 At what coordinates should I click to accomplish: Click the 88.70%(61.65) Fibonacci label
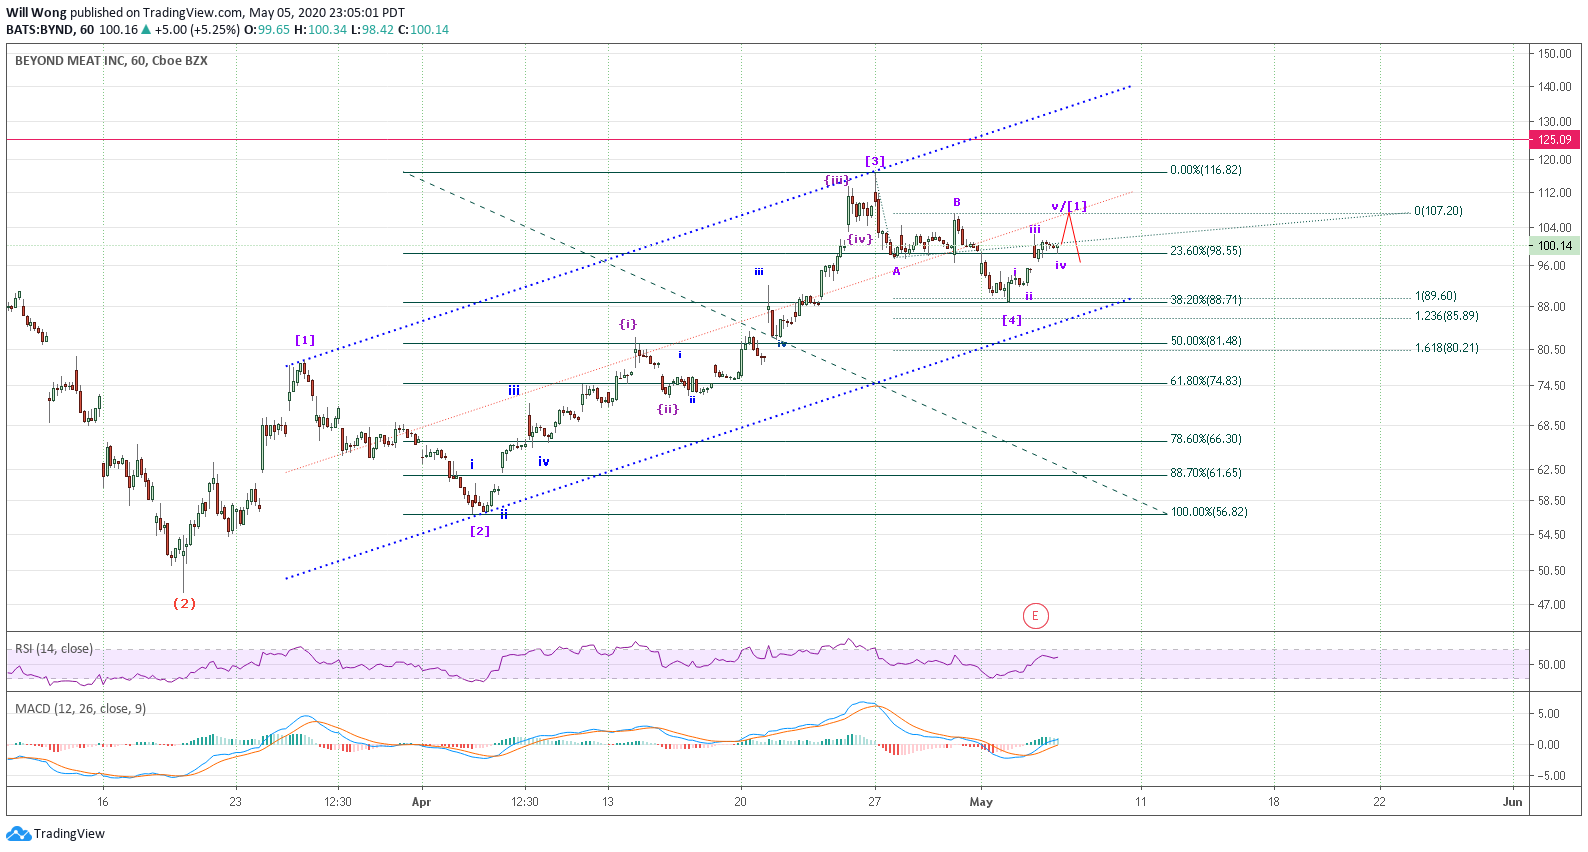pyautogui.click(x=1206, y=473)
